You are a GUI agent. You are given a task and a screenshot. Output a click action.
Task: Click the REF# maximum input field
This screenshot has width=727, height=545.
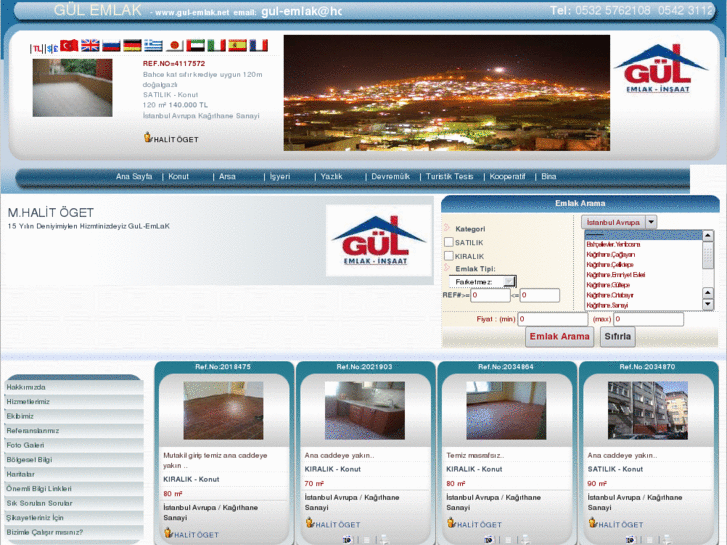click(539, 295)
